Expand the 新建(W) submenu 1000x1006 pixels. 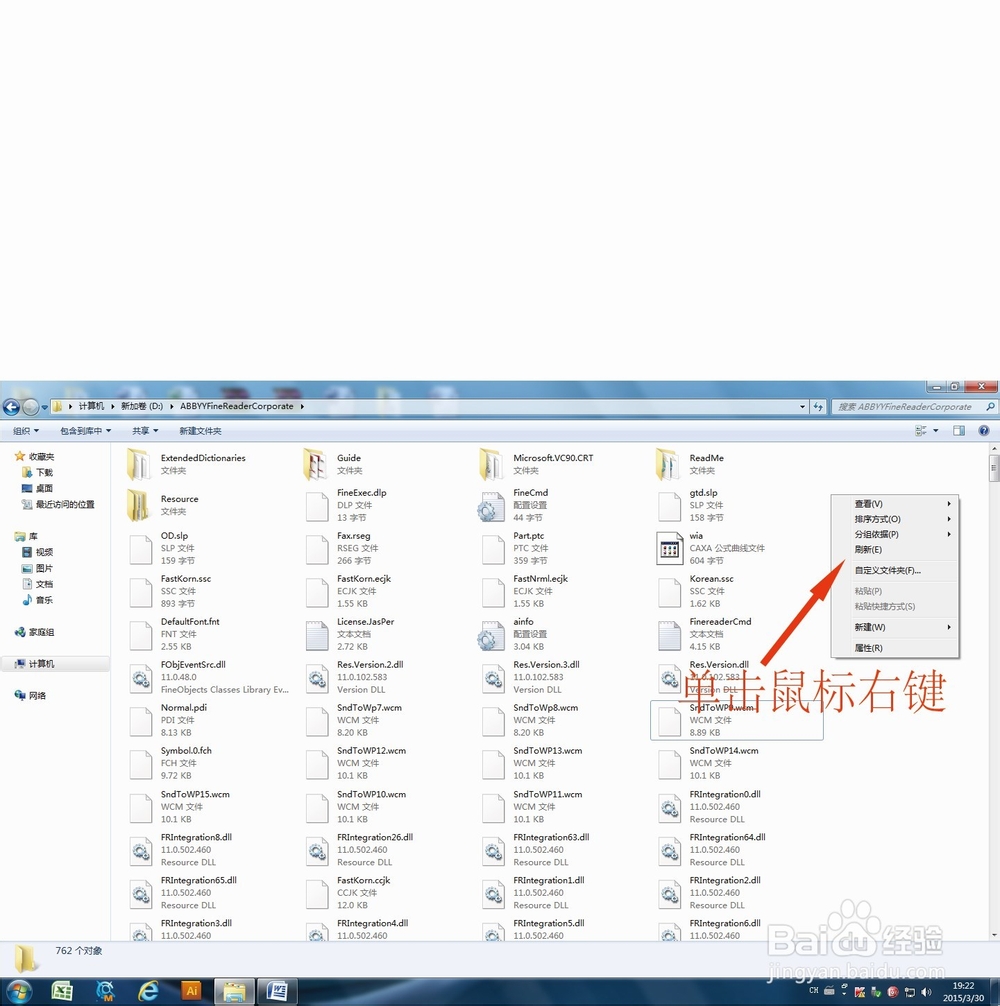point(895,627)
